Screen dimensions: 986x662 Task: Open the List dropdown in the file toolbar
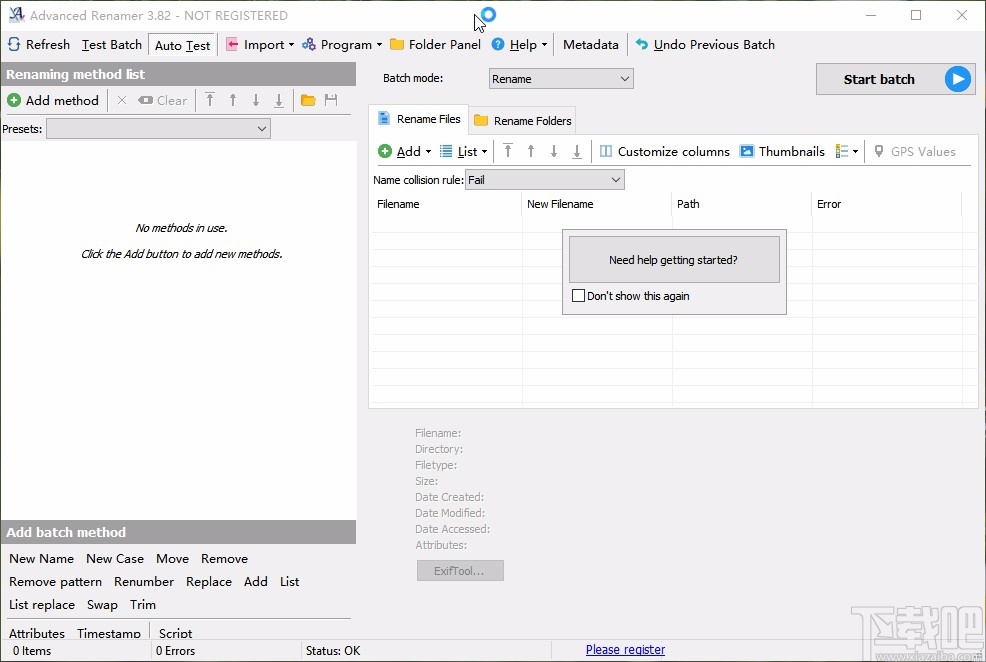[x=463, y=152]
